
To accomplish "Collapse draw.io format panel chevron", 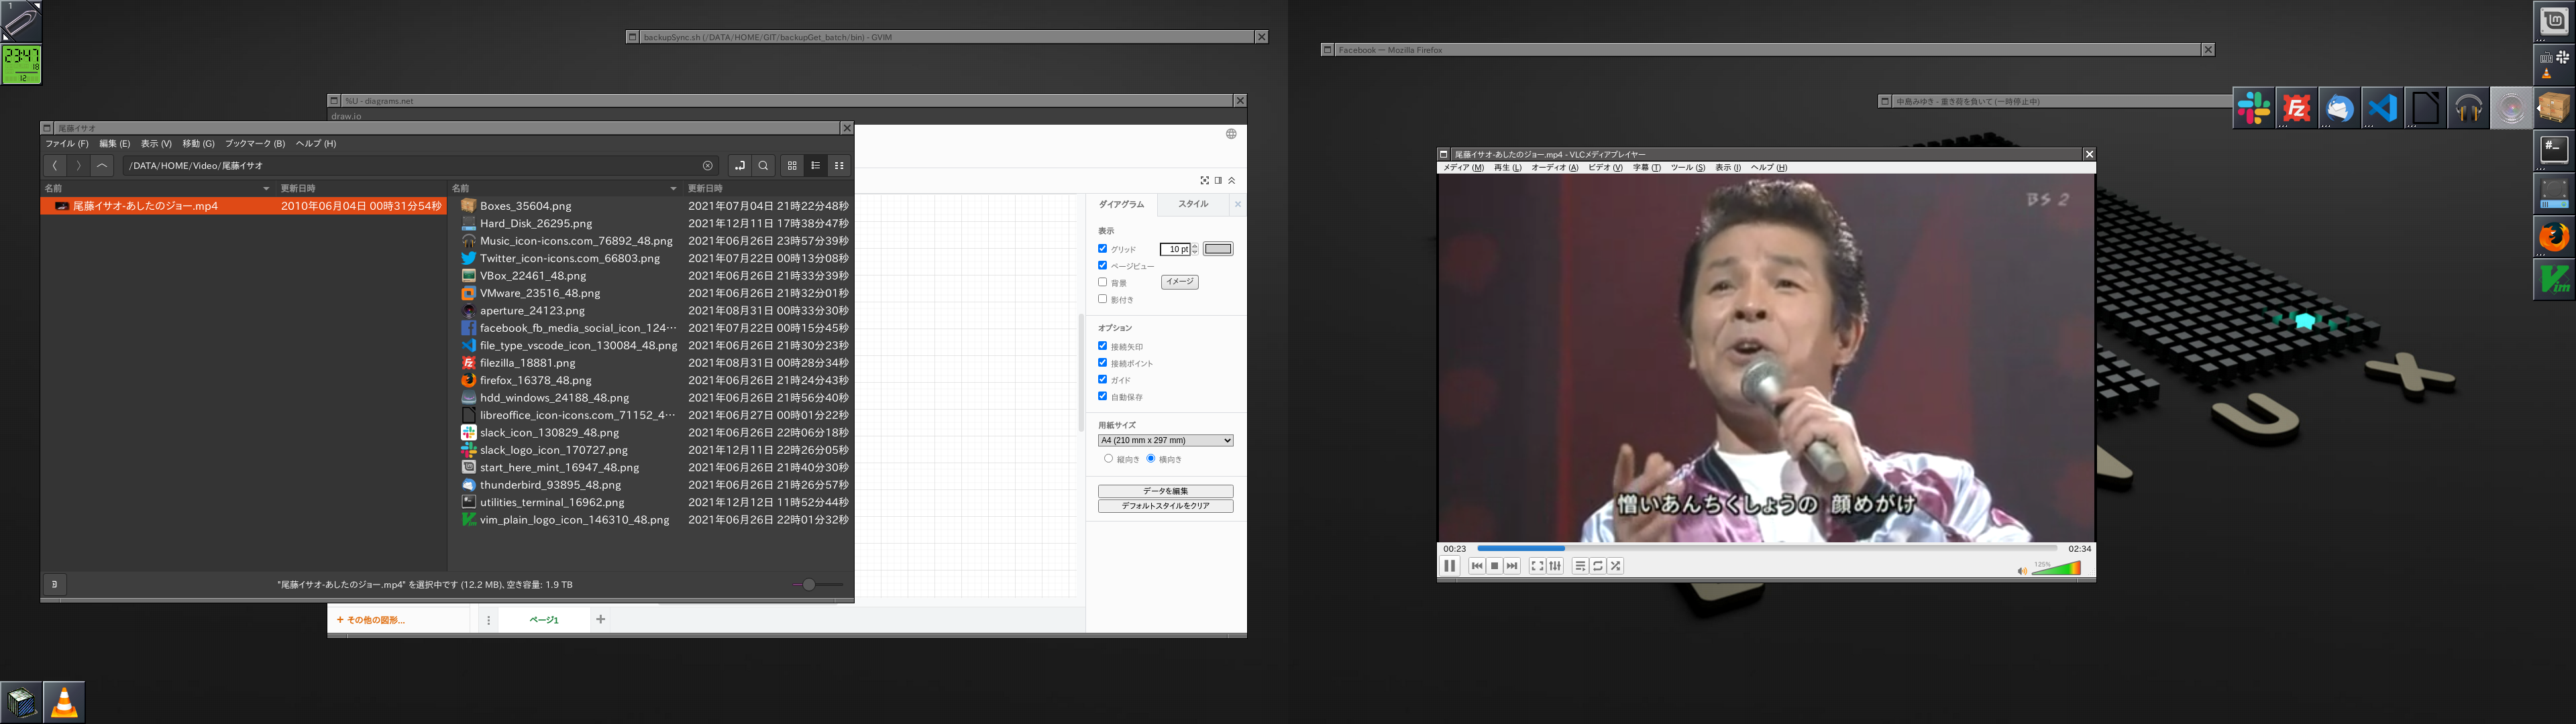I will (1231, 181).
